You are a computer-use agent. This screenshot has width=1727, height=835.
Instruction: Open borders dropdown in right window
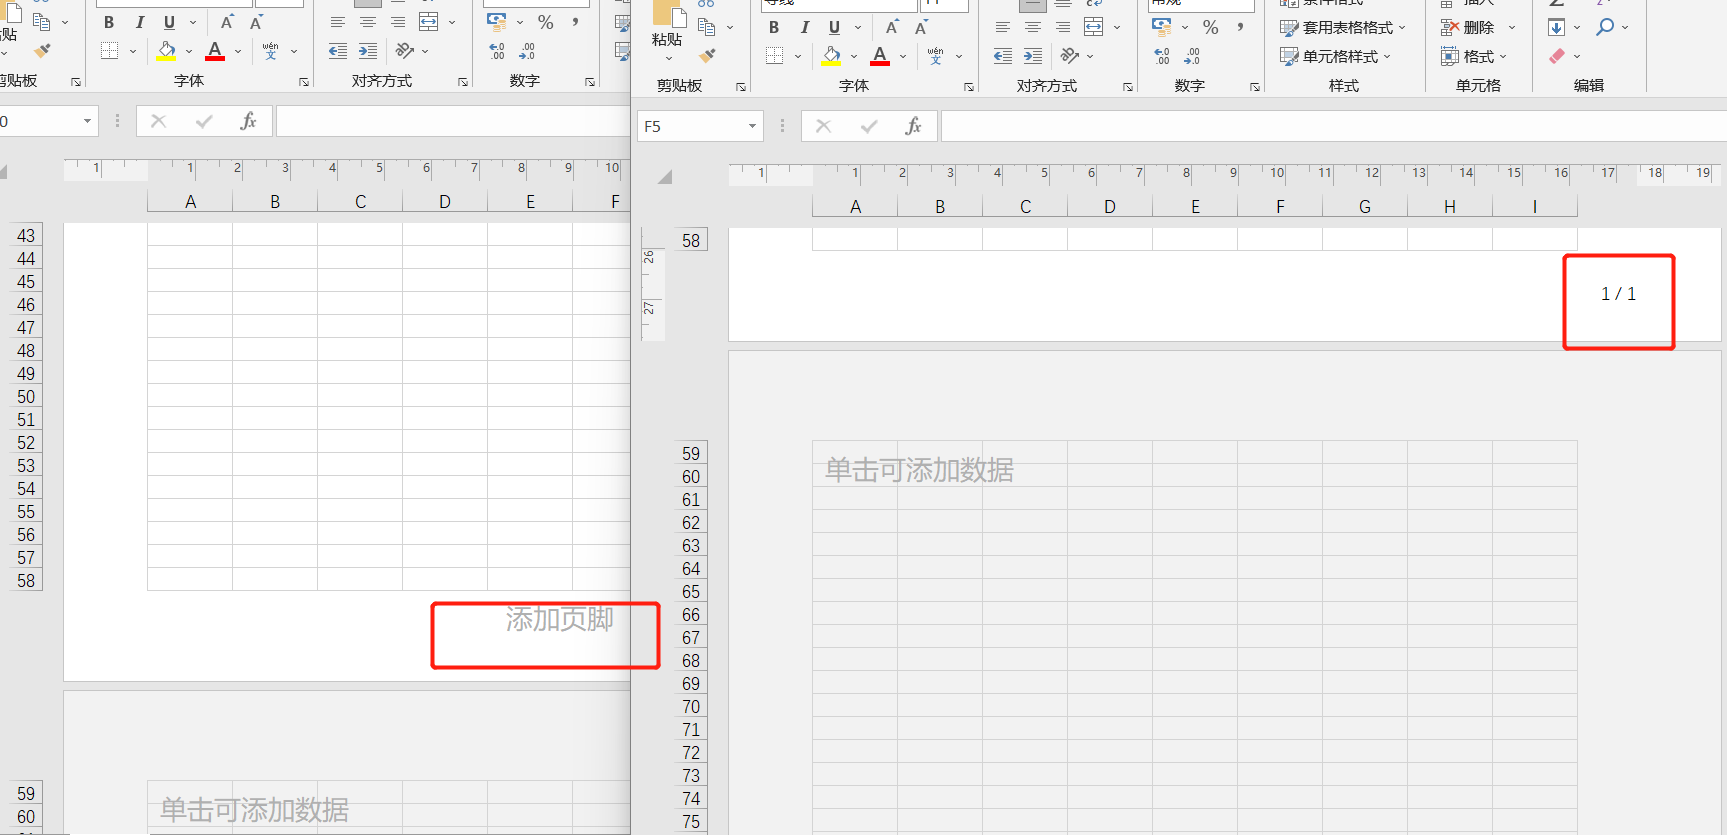(x=797, y=57)
